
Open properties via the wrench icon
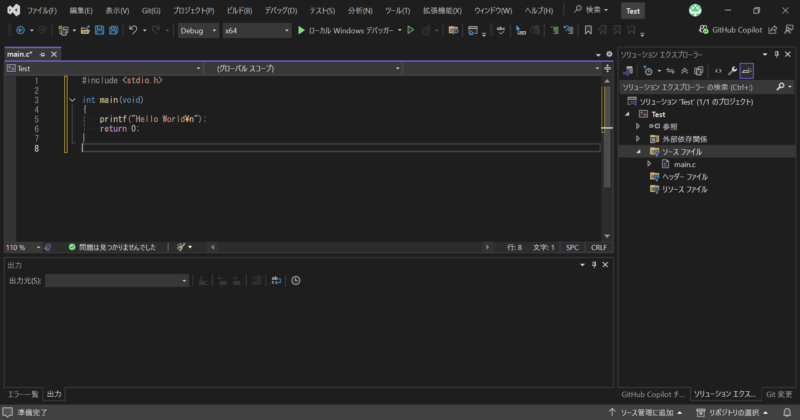[732, 71]
